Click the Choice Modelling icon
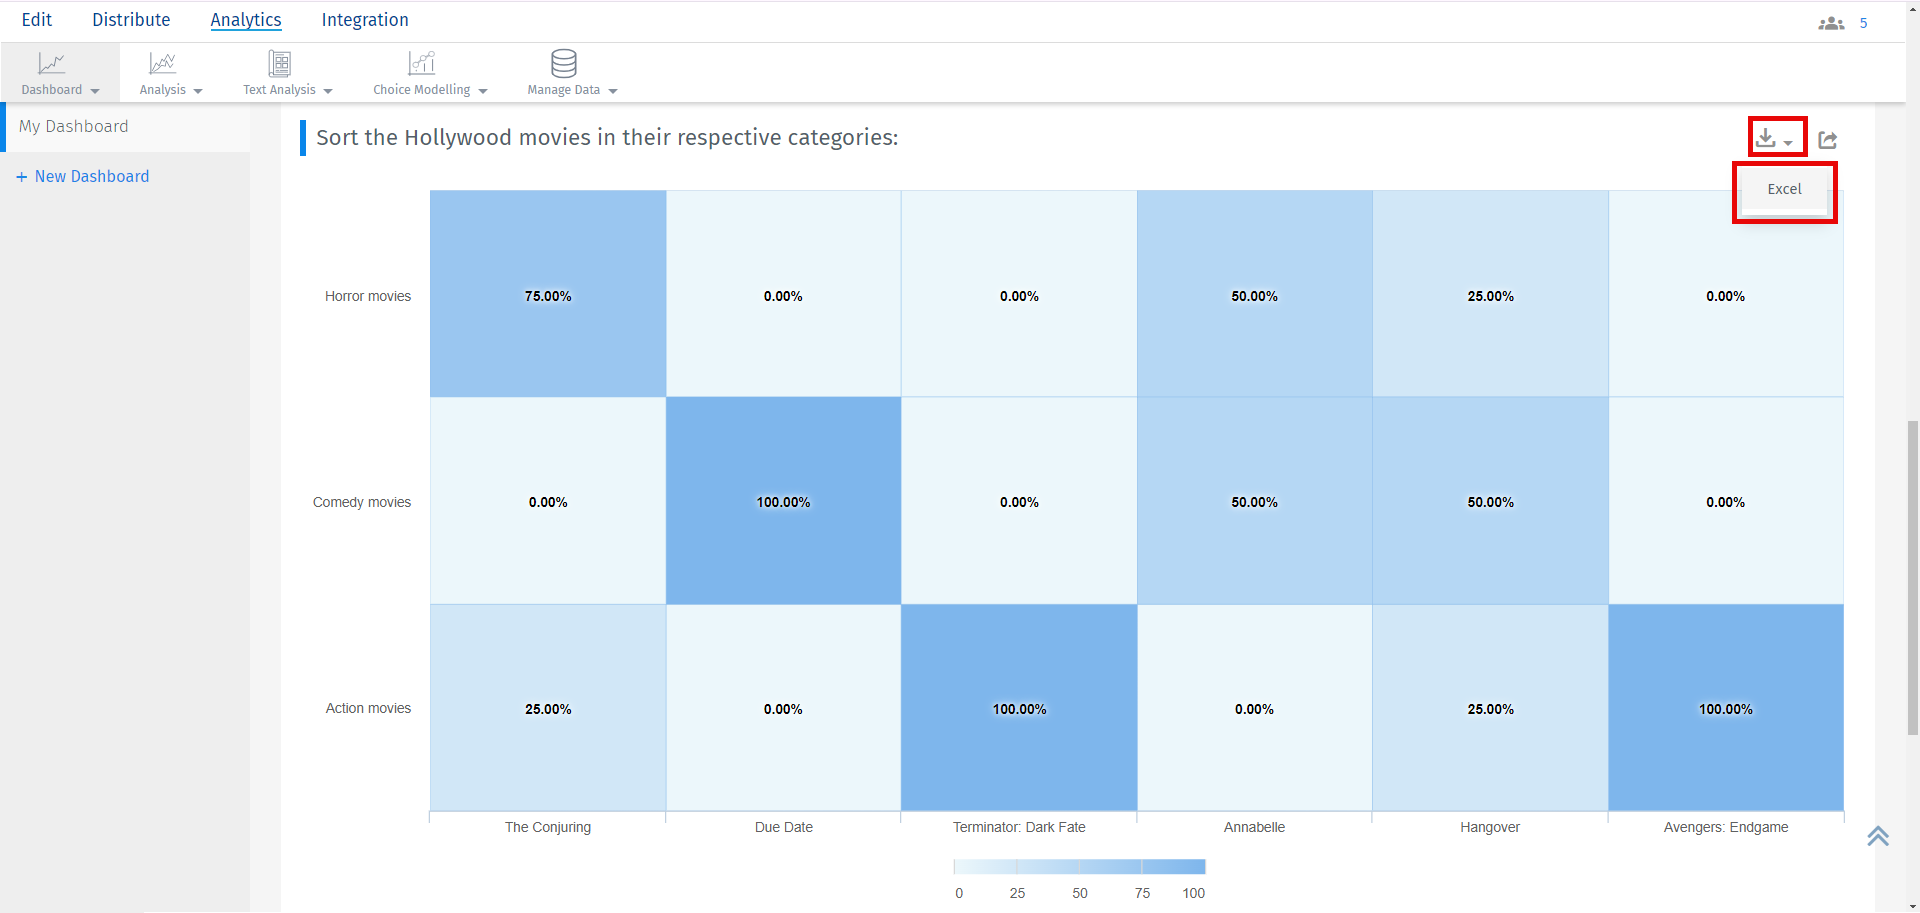This screenshot has width=1920, height=913. (x=422, y=64)
